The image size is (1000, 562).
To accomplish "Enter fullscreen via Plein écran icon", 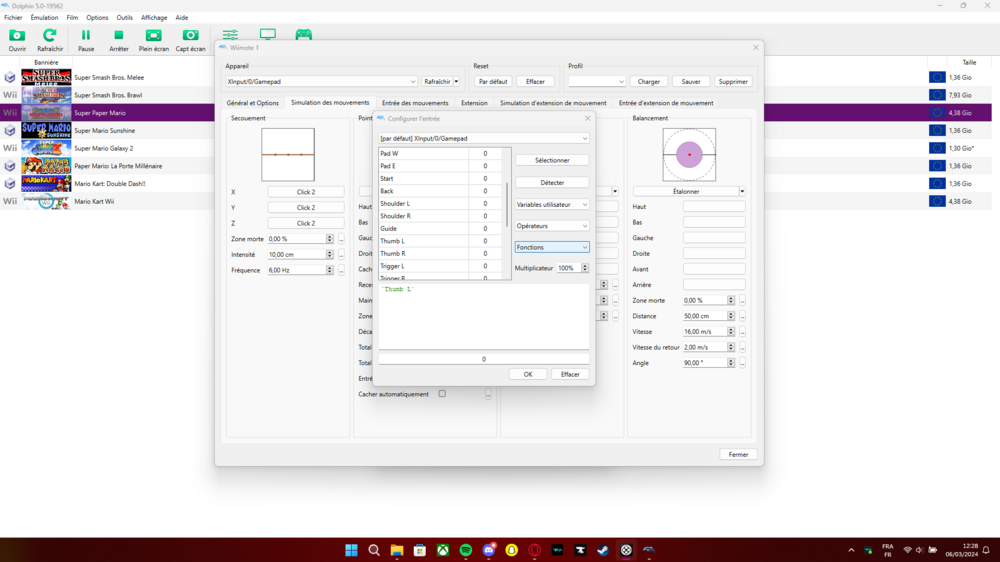I will pyautogui.click(x=153, y=36).
